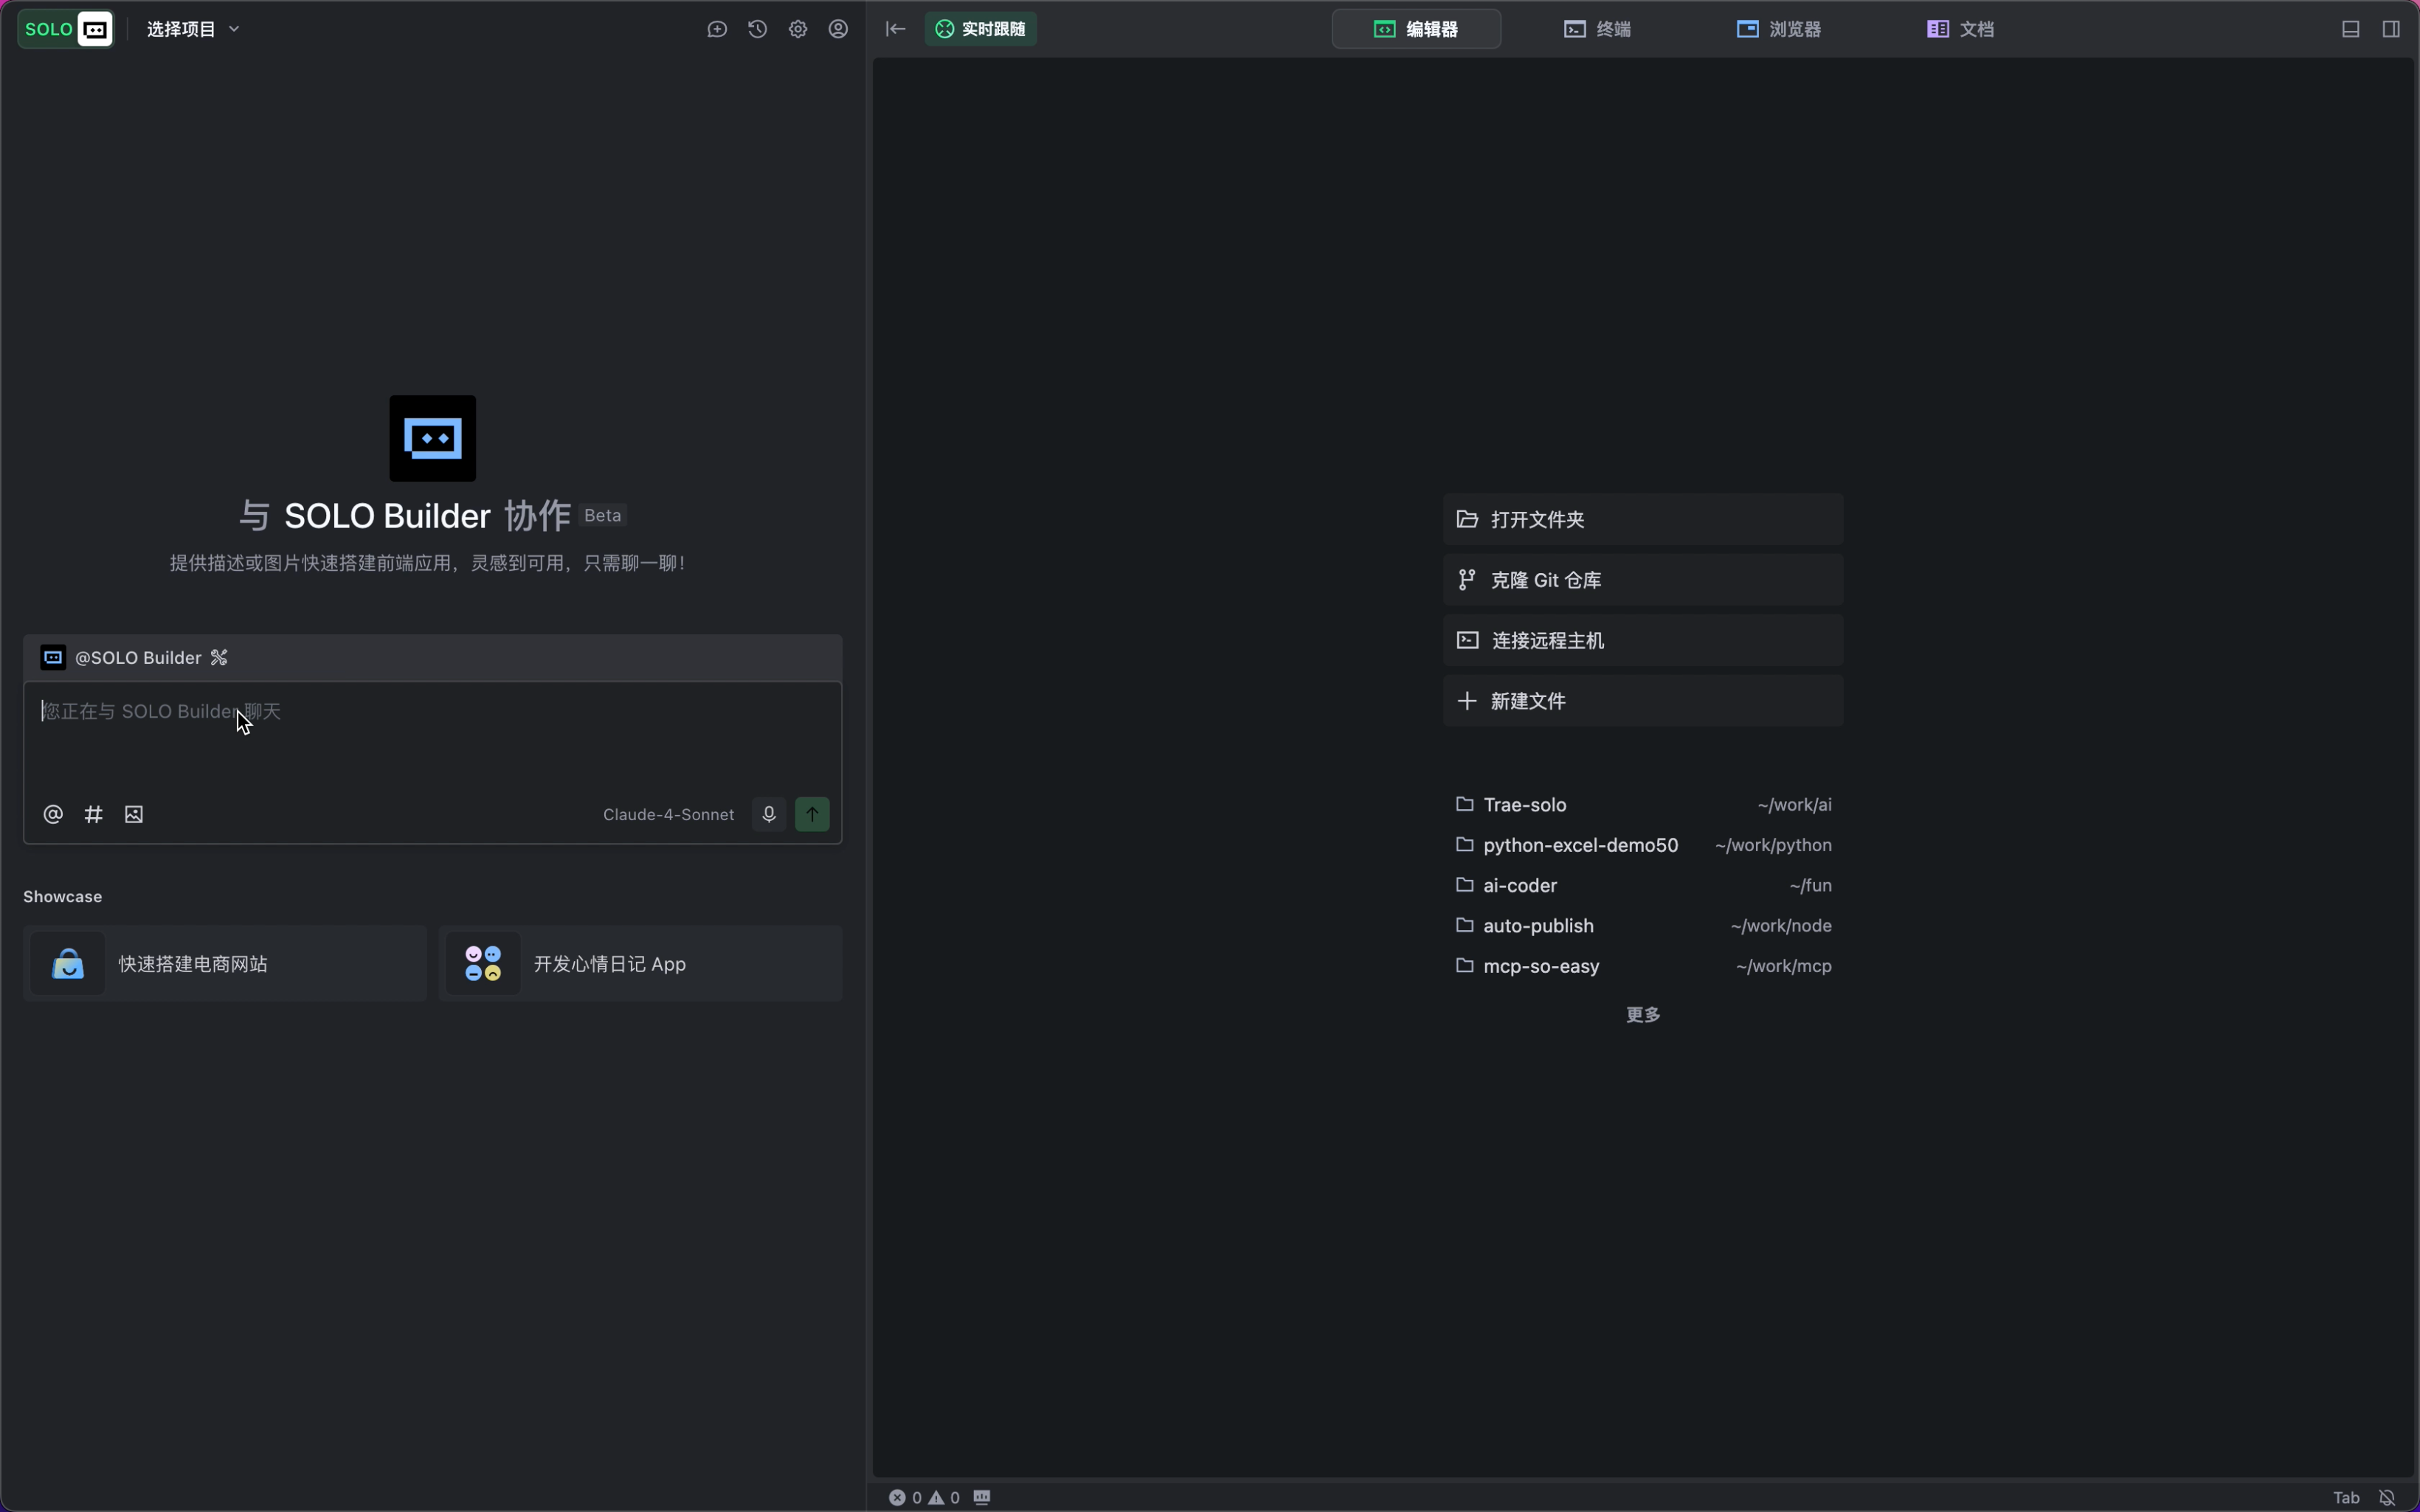Click the SOLO Builder robot logo
This screenshot has height=1512, width=2420.
pyautogui.click(x=433, y=438)
